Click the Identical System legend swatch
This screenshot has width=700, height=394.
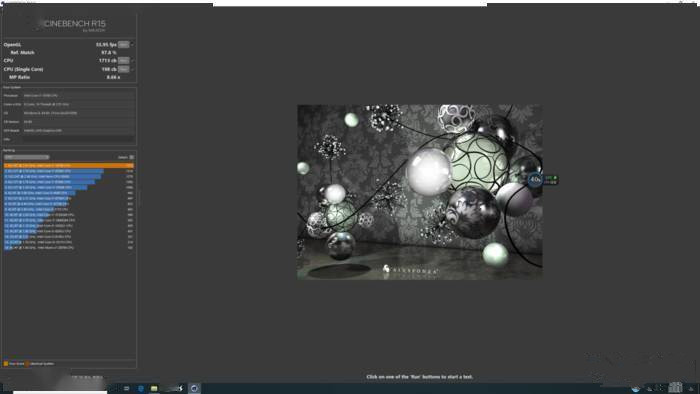coord(27,364)
